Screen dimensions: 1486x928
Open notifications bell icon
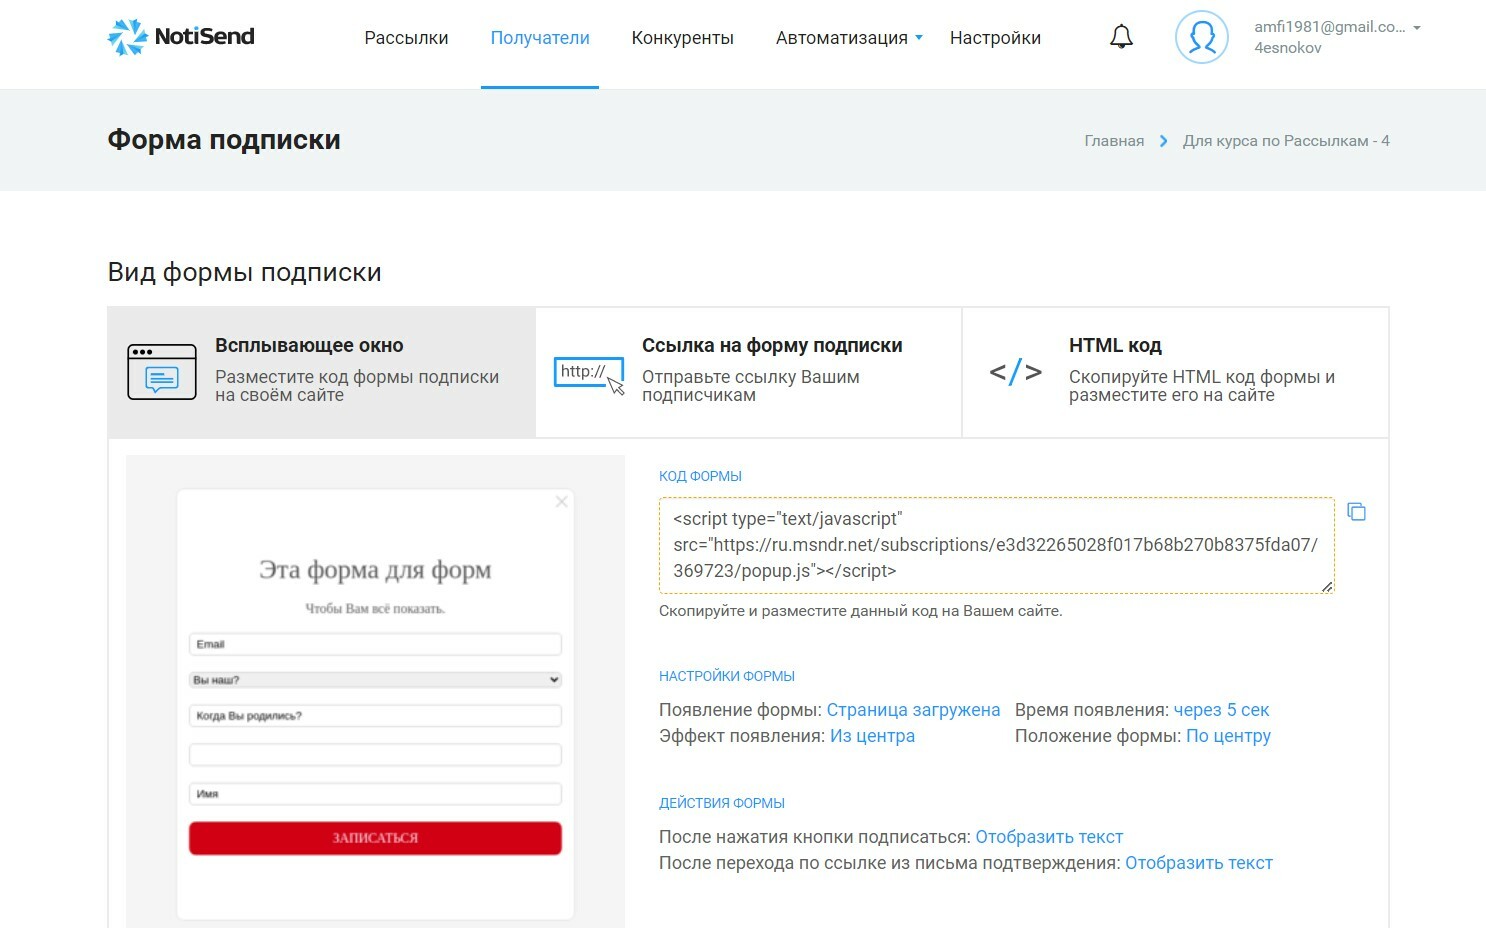pyautogui.click(x=1121, y=37)
